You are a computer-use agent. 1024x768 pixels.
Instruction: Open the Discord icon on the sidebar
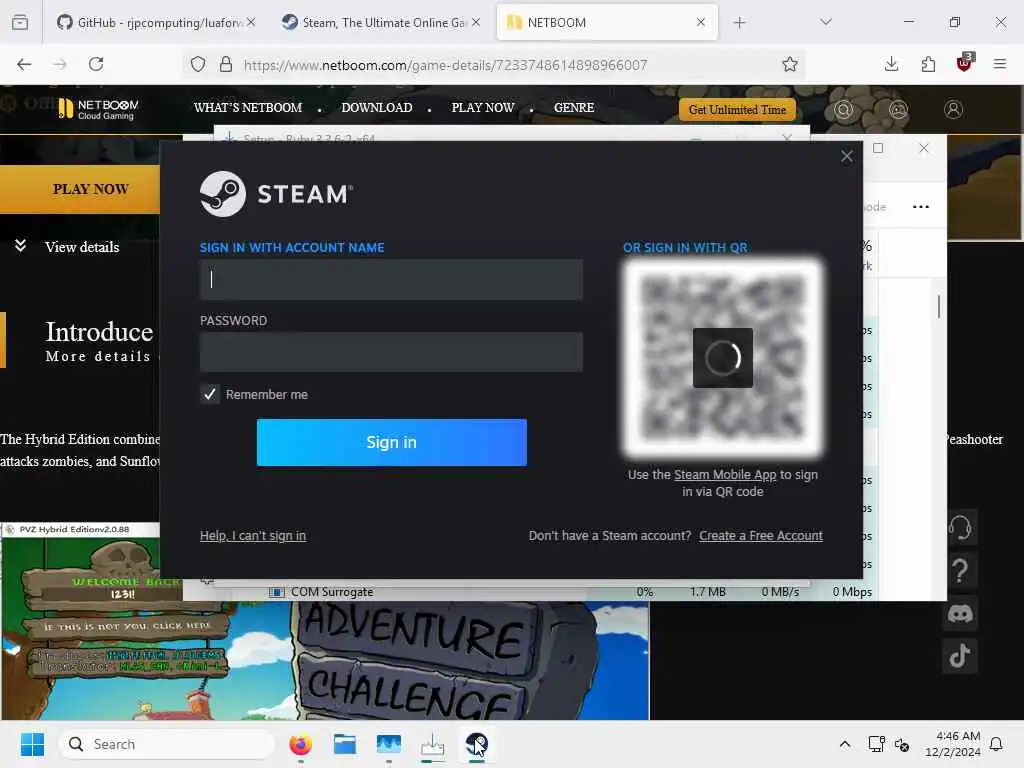pyautogui.click(x=959, y=614)
